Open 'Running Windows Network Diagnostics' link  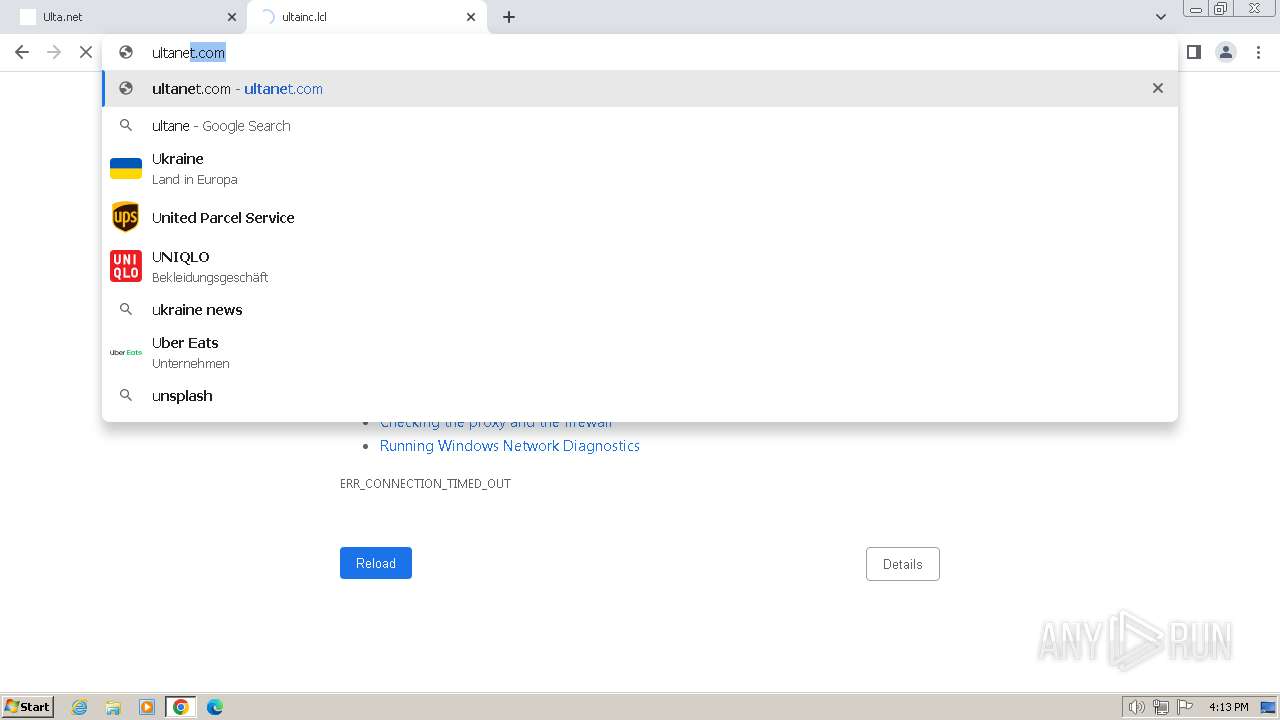pyautogui.click(x=510, y=446)
